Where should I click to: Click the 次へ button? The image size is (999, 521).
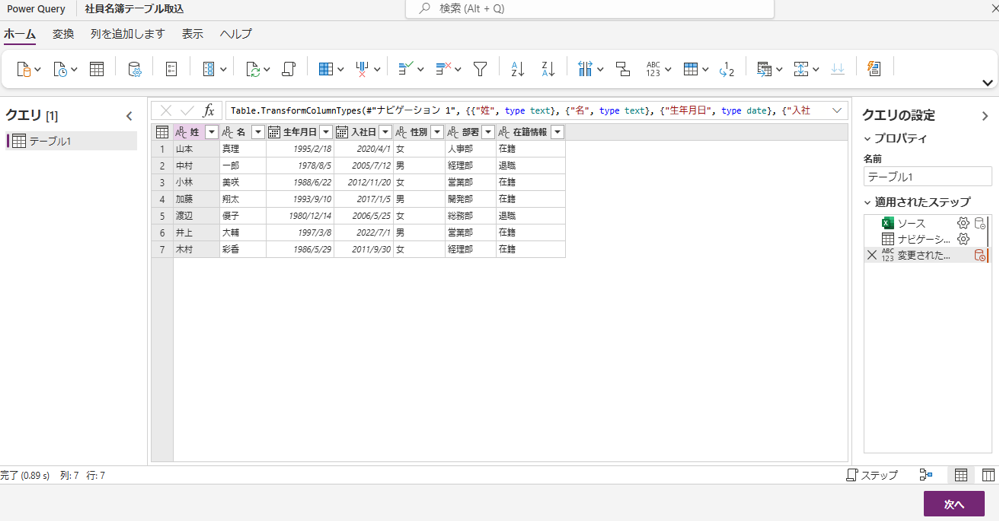click(954, 504)
